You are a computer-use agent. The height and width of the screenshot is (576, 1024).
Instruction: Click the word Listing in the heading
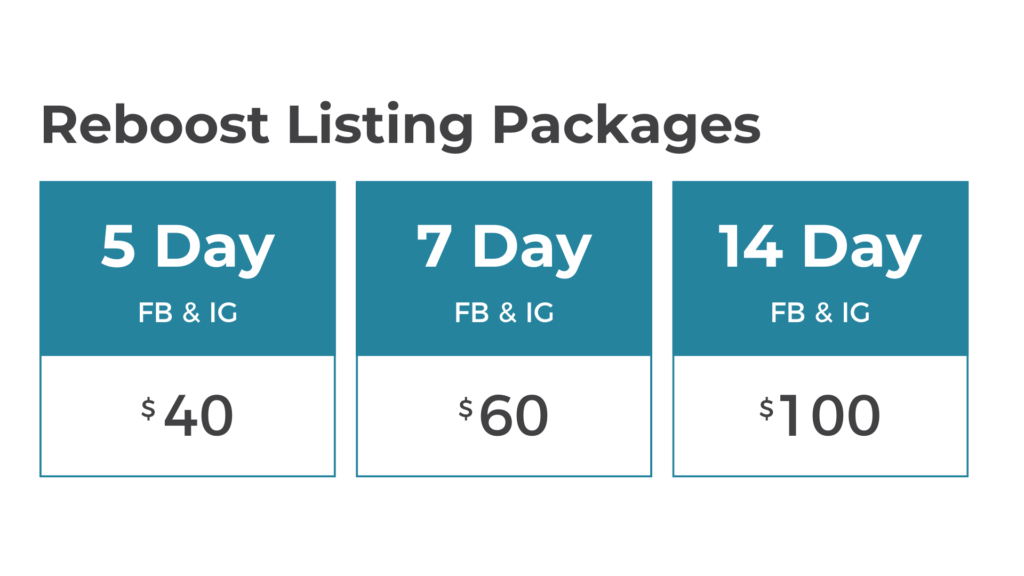pyautogui.click(x=381, y=128)
